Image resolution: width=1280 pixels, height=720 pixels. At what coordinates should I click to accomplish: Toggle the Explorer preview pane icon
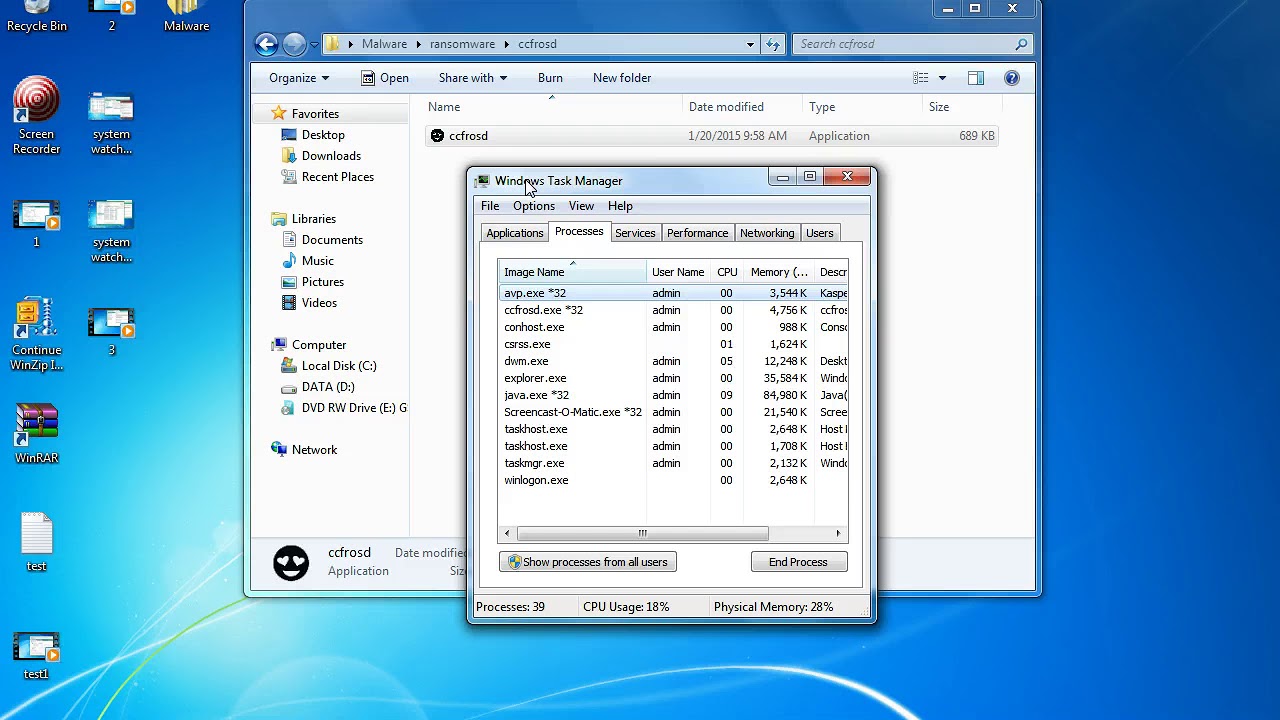(x=976, y=78)
